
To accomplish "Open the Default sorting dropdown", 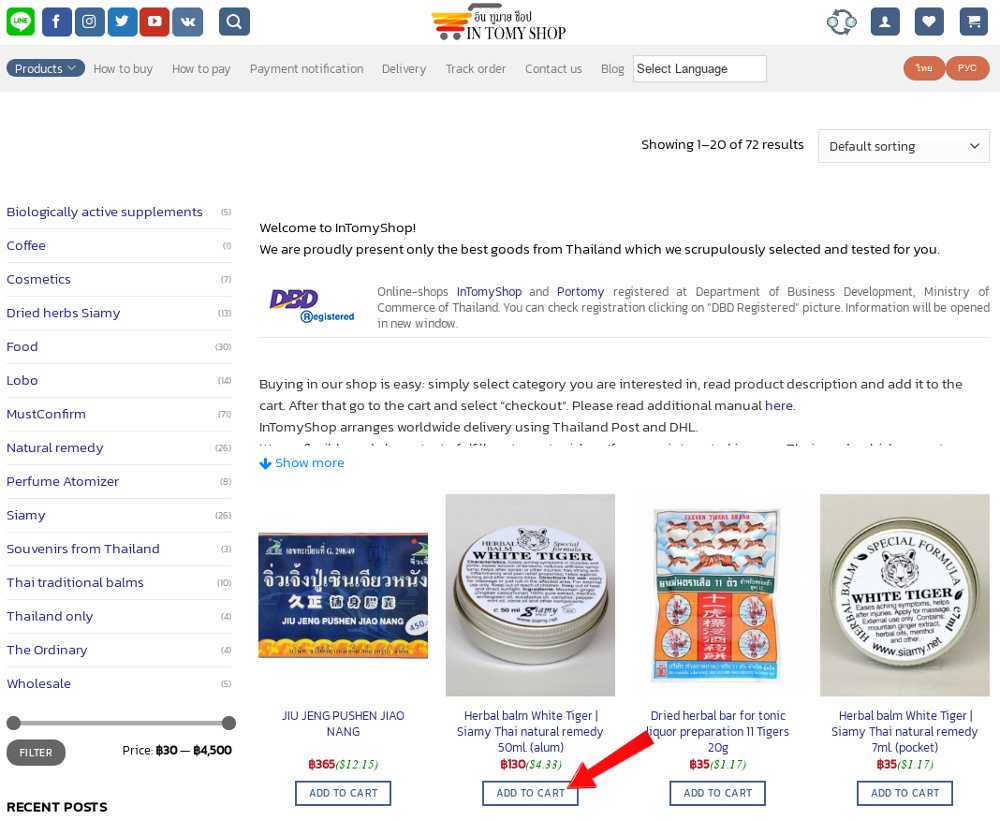I will 904,146.
